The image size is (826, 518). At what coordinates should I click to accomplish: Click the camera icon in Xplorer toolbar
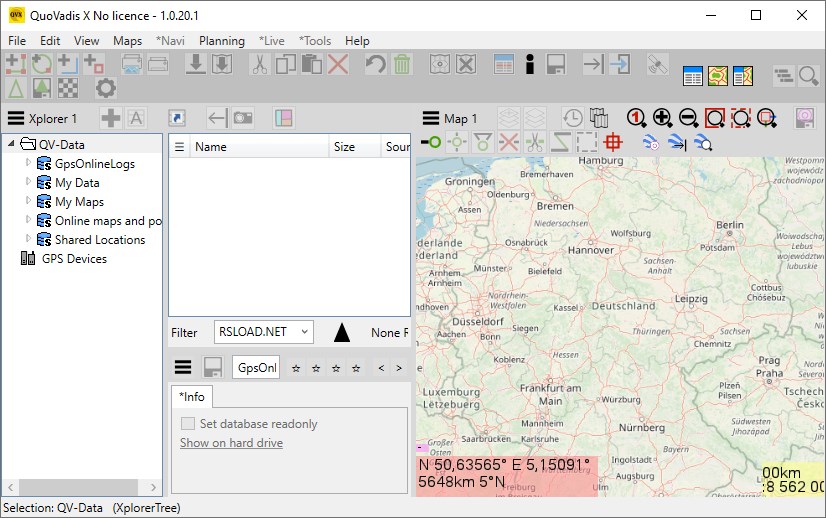click(x=243, y=118)
